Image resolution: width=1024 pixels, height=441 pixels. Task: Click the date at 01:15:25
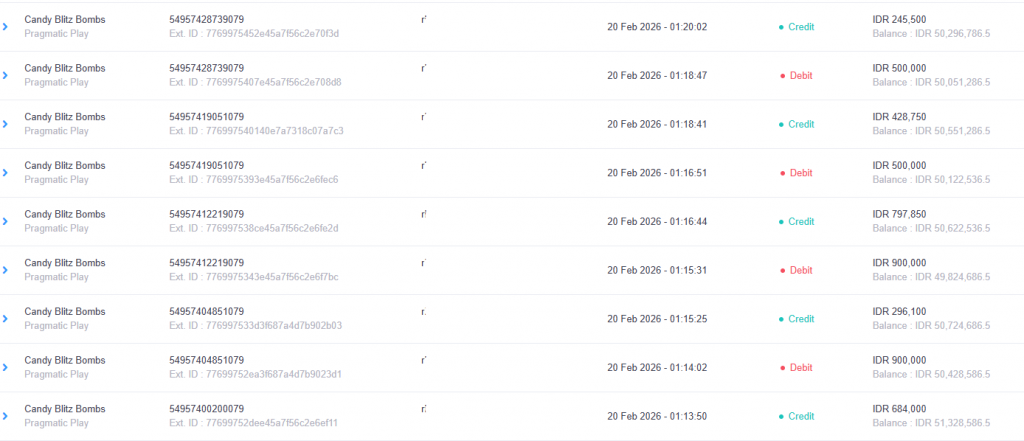pyautogui.click(x=657, y=319)
